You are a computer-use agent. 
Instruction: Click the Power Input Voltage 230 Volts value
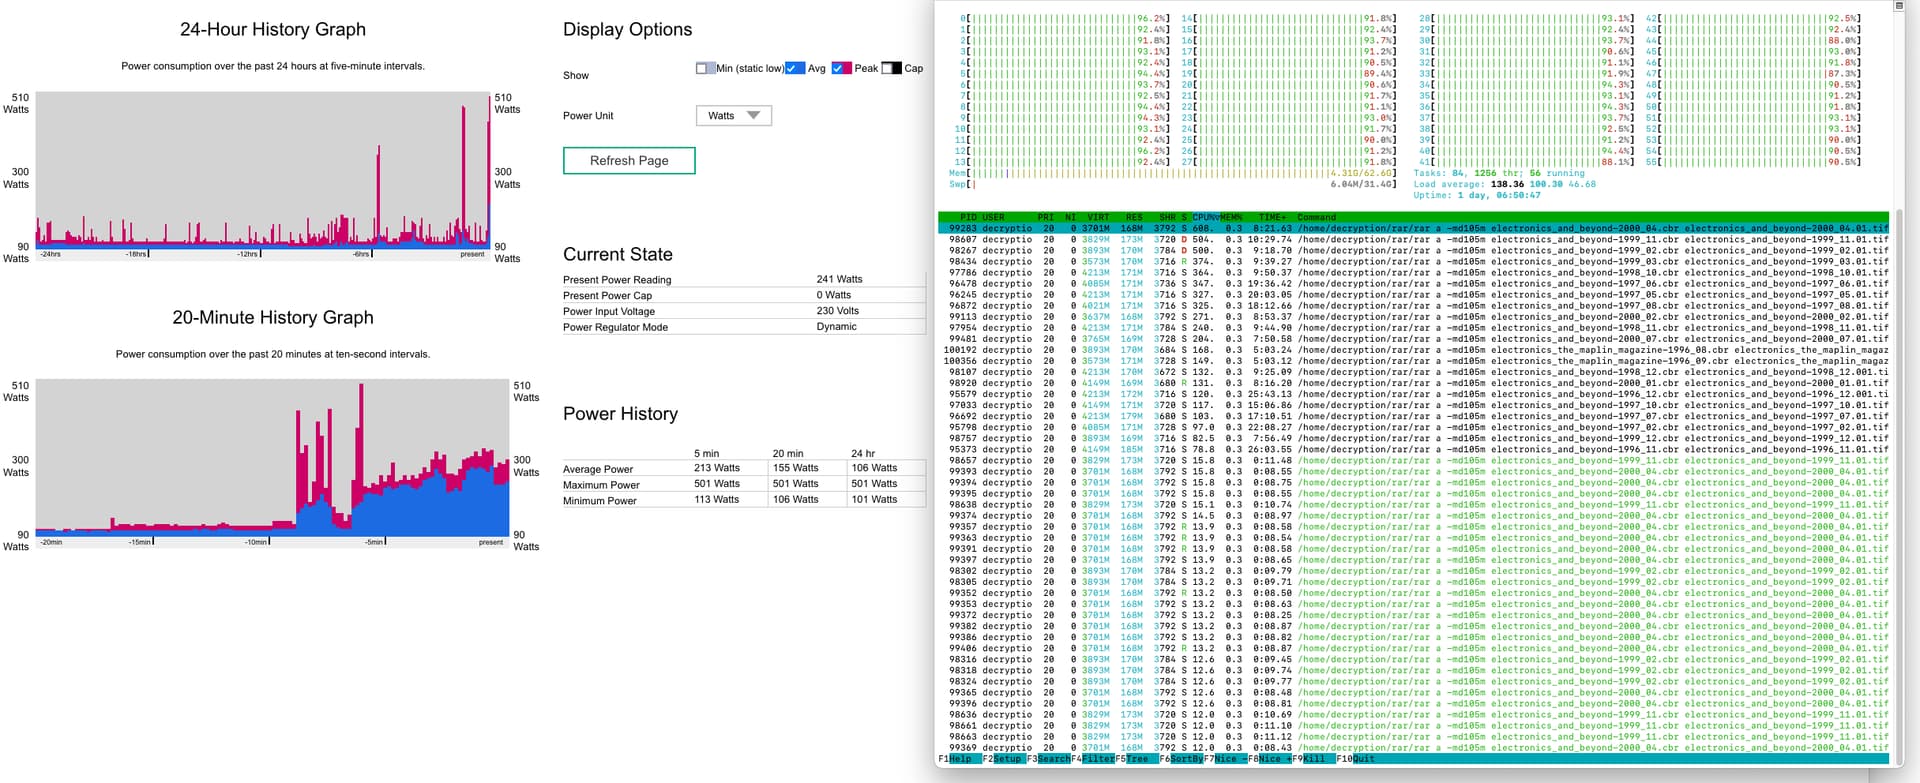(837, 311)
